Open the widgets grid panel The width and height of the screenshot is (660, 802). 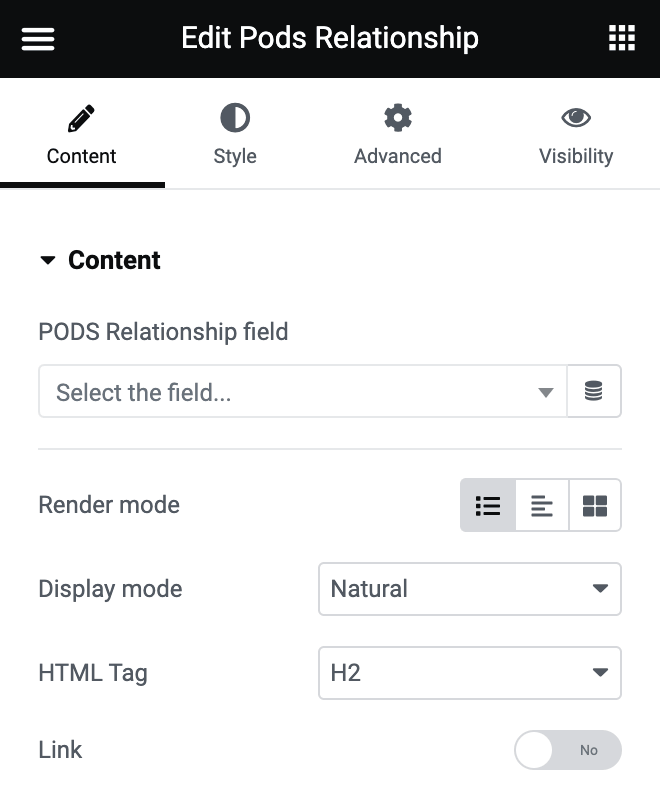click(x=622, y=39)
